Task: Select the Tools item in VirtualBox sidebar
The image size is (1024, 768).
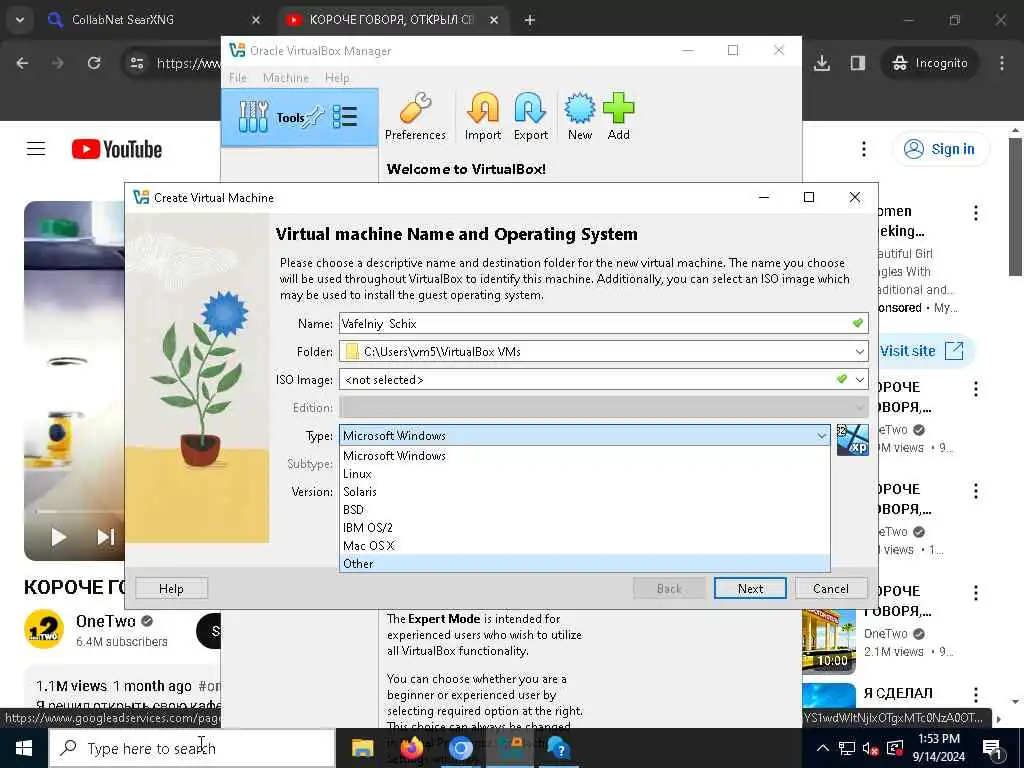Action: pos(300,118)
